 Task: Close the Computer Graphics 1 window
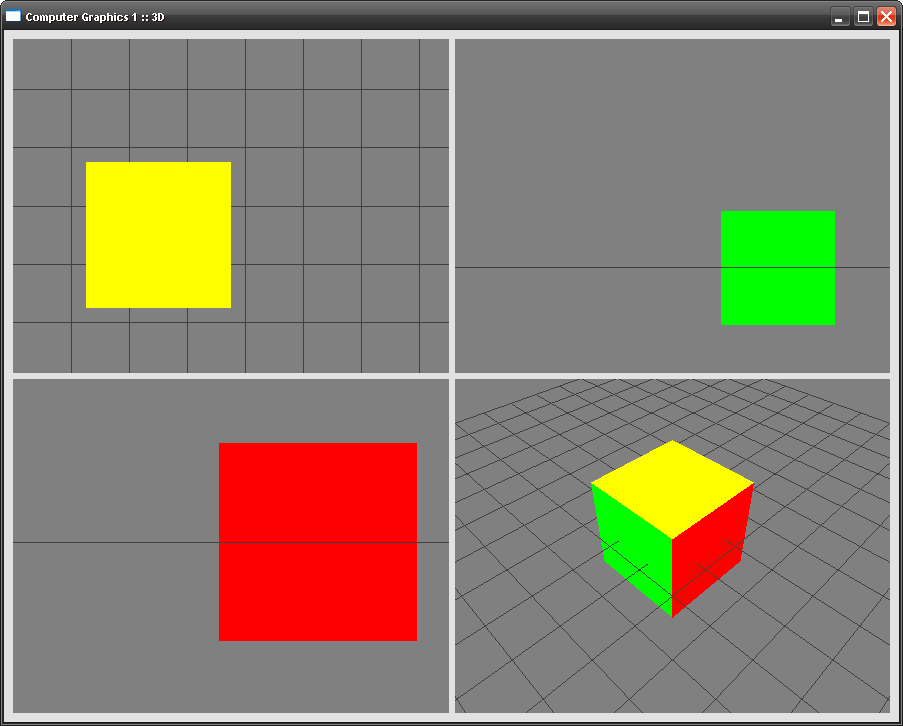(886, 17)
